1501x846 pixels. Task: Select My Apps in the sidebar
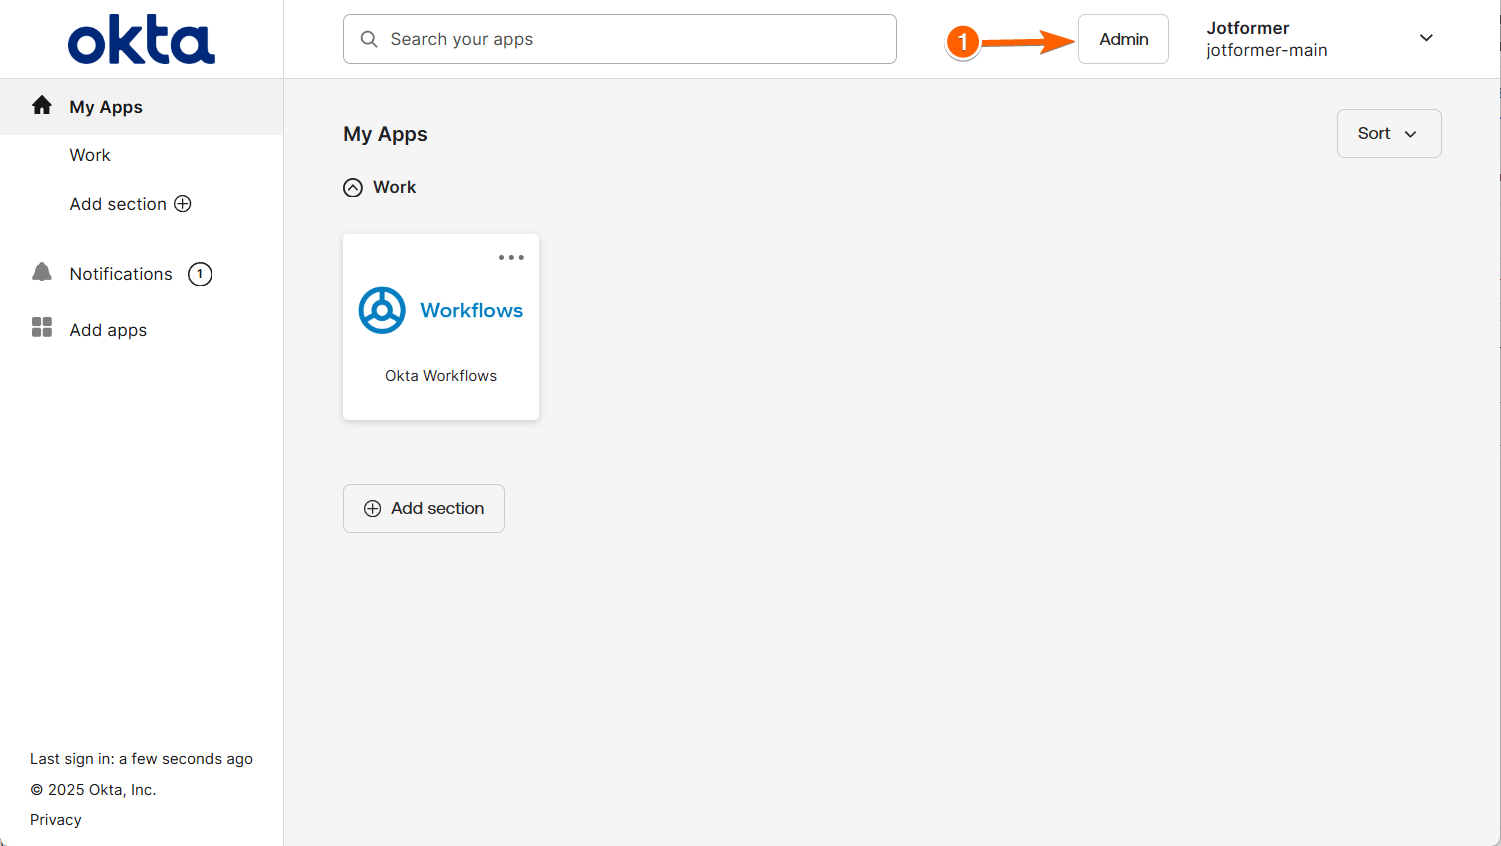point(106,107)
